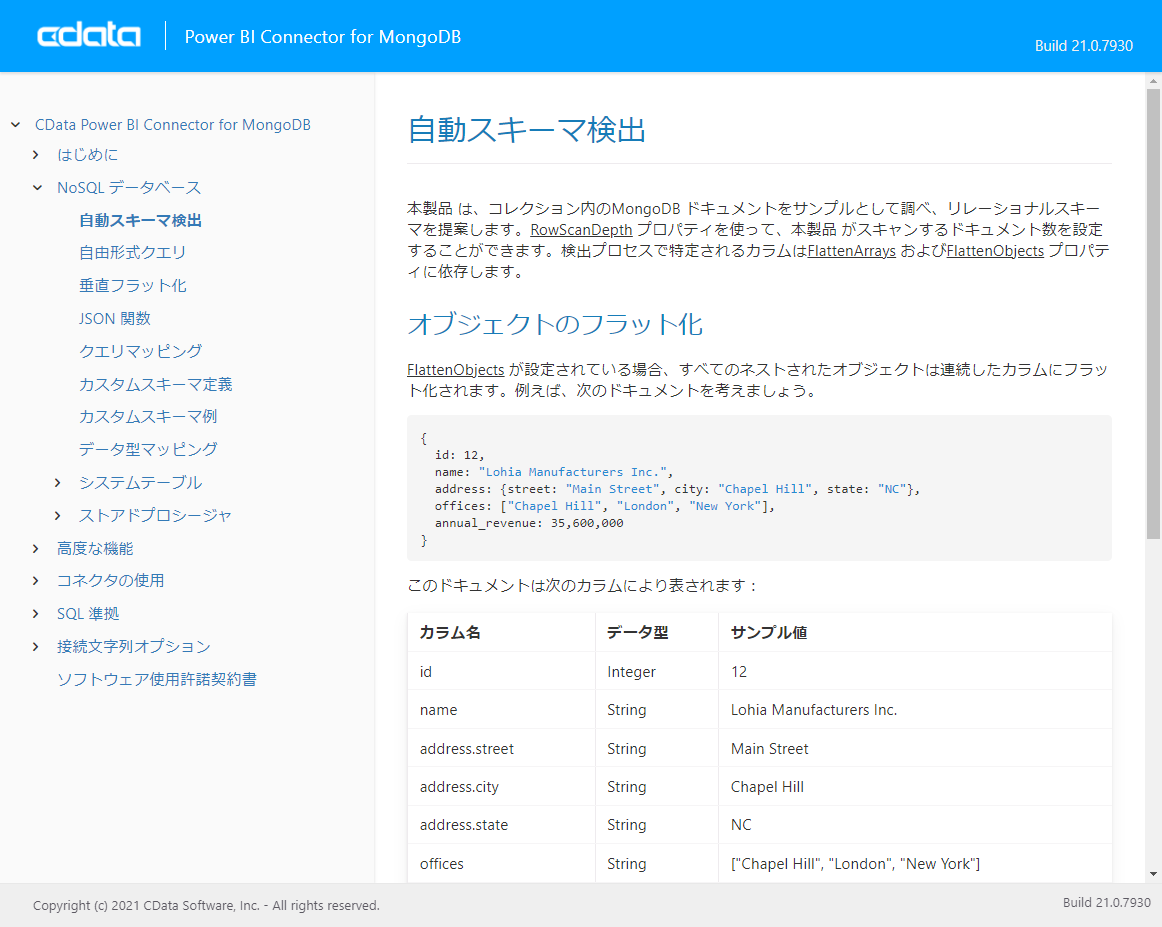This screenshot has width=1162, height=927.
Task: Click the NC sample value cell
Action: pyautogui.click(x=914, y=825)
